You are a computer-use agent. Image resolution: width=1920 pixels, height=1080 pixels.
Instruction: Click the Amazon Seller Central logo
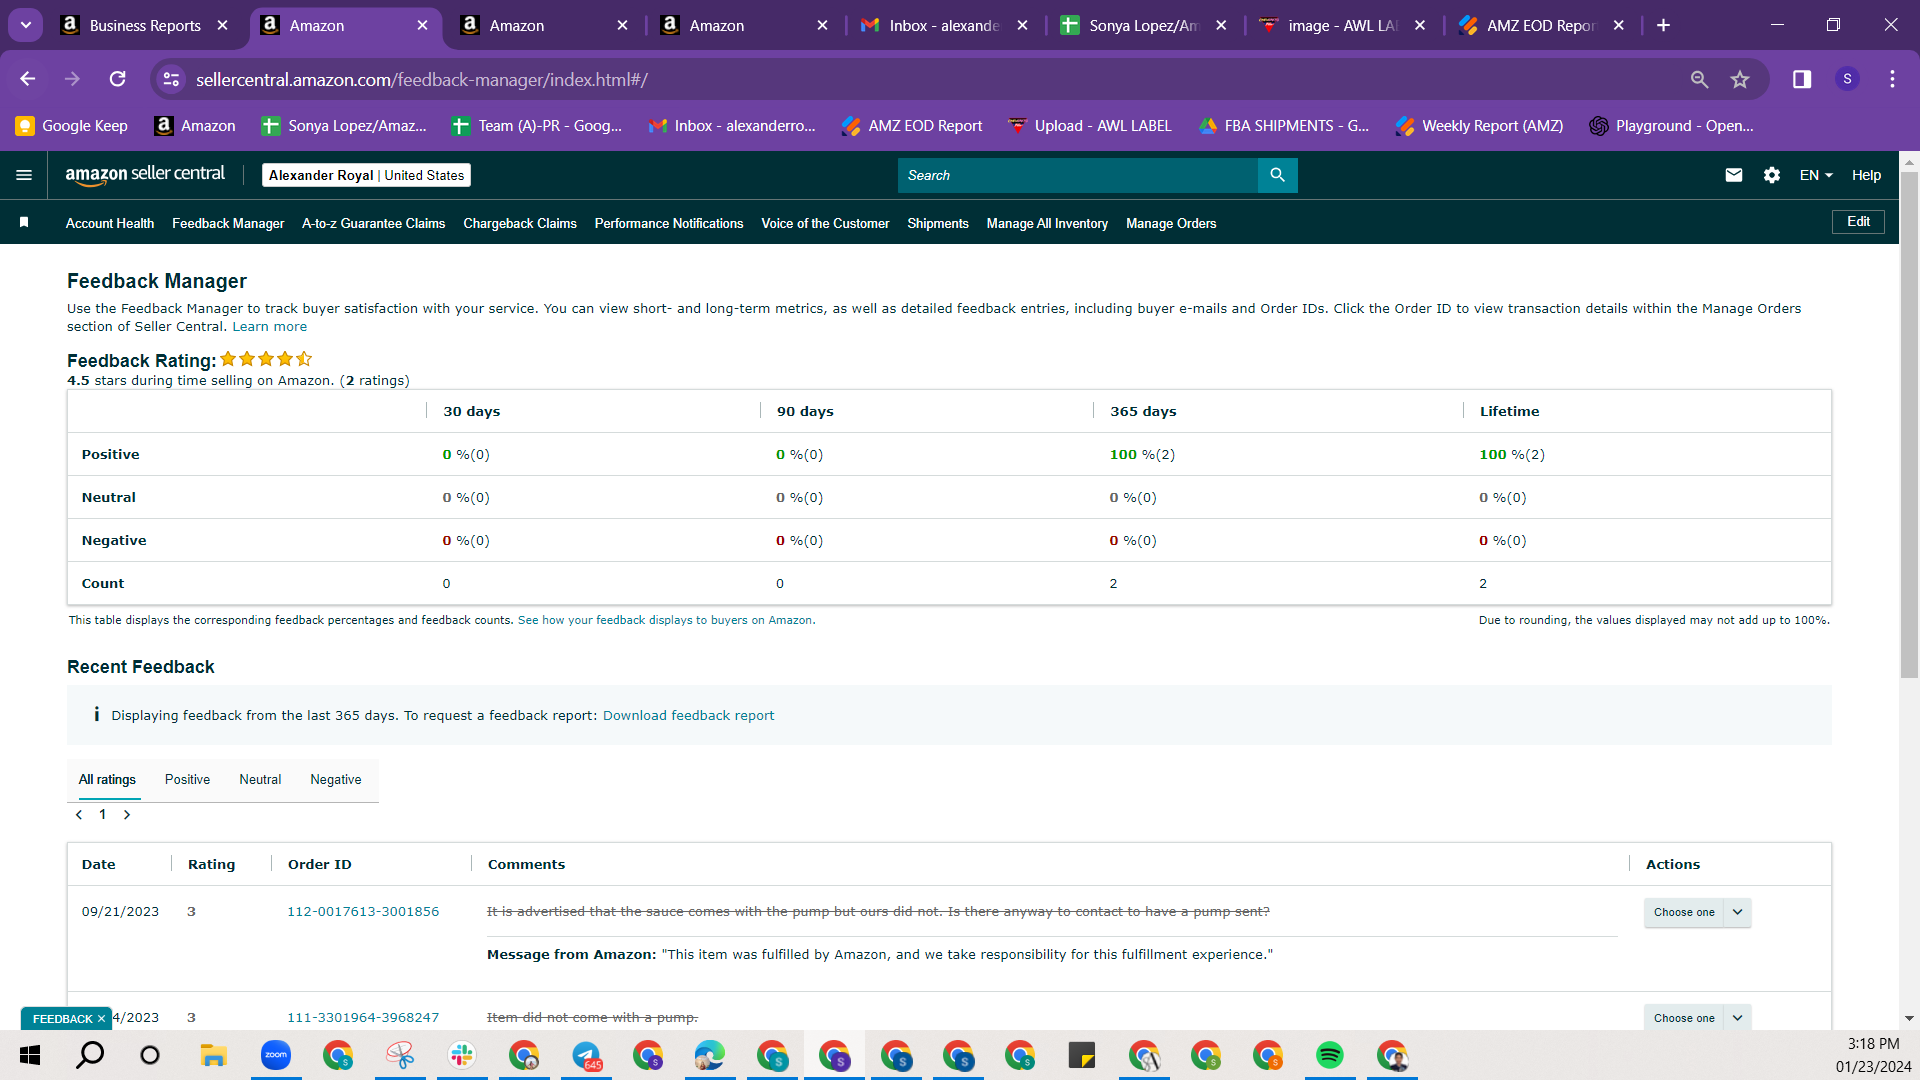click(145, 175)
